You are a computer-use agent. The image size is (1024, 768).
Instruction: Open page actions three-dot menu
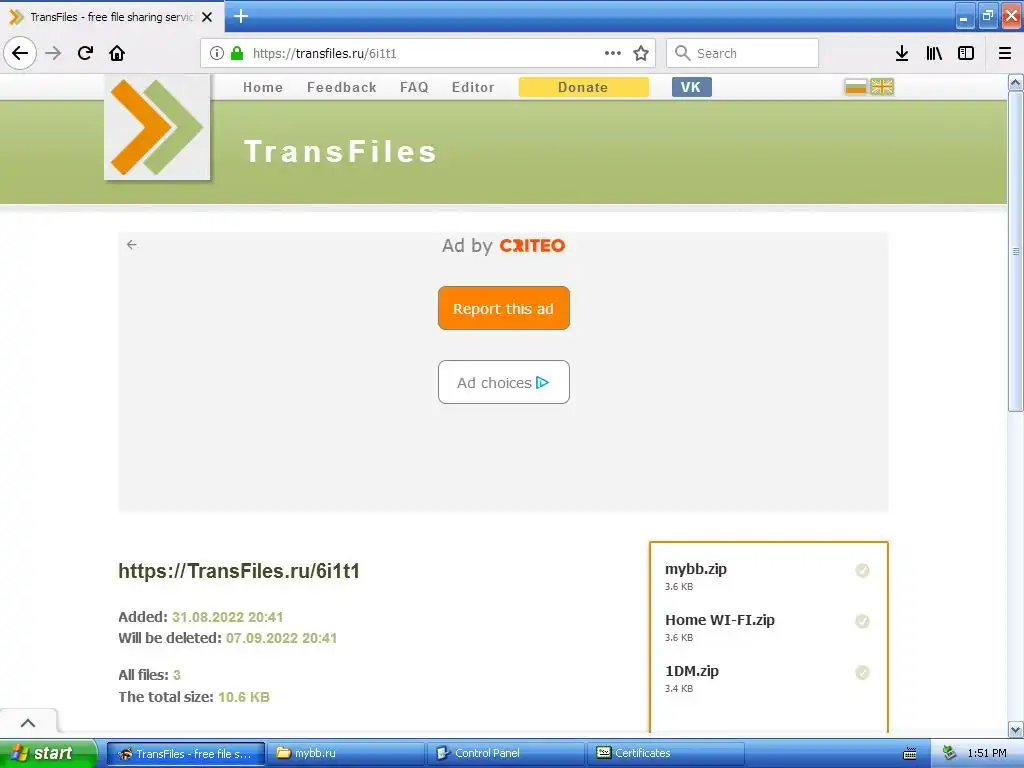point(613,53)
